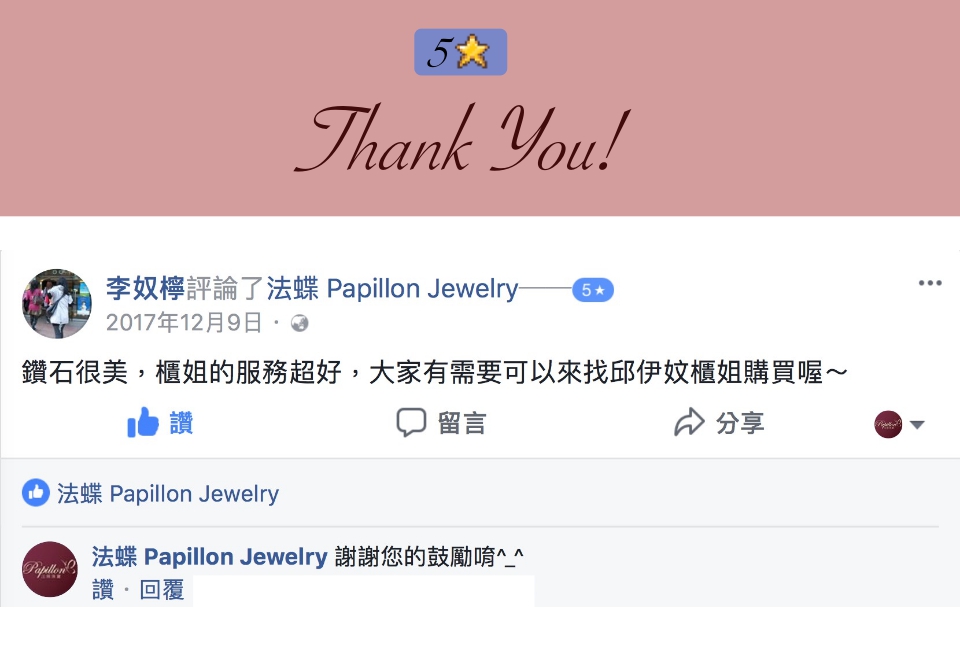Open the 李奴檸 profile name link
960x655 pixels.
click(145, 288)
